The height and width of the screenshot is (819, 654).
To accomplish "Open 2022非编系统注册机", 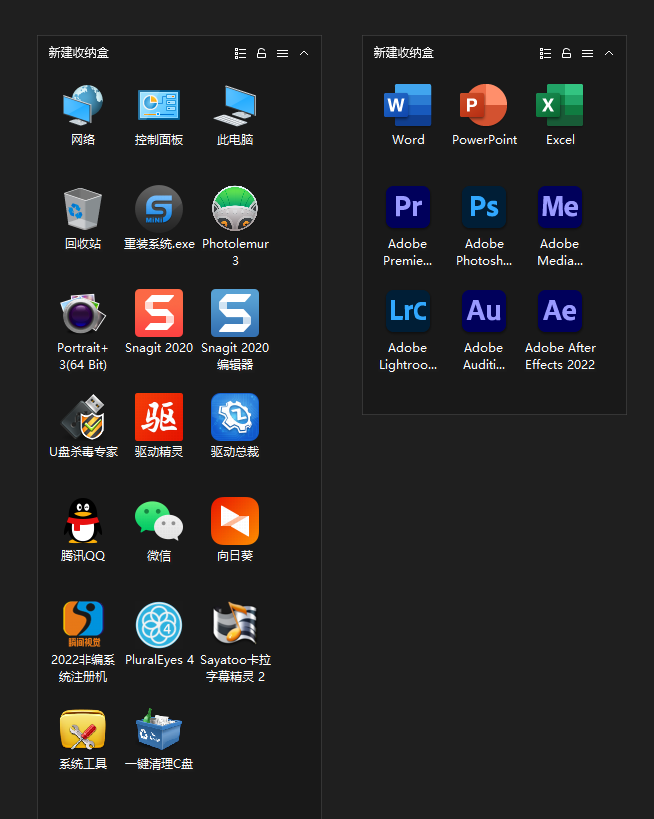I will coord(83,625).
